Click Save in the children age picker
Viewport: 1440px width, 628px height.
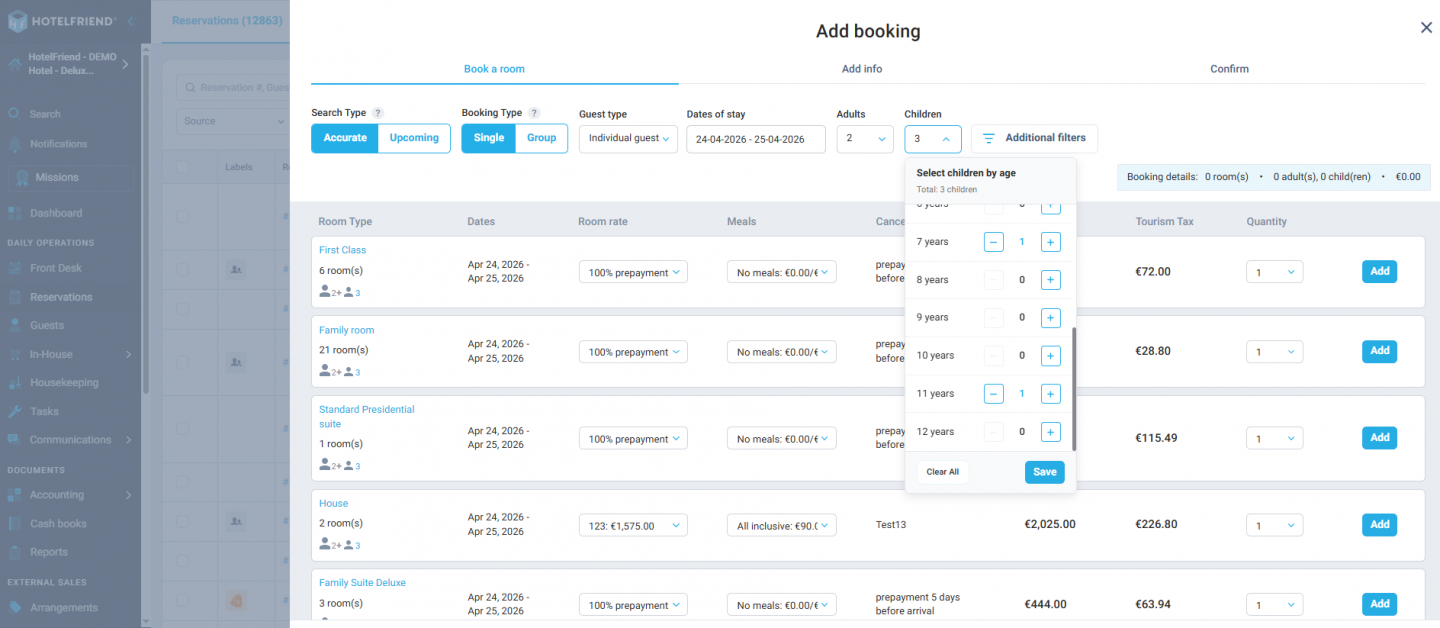coord(1044,471)
